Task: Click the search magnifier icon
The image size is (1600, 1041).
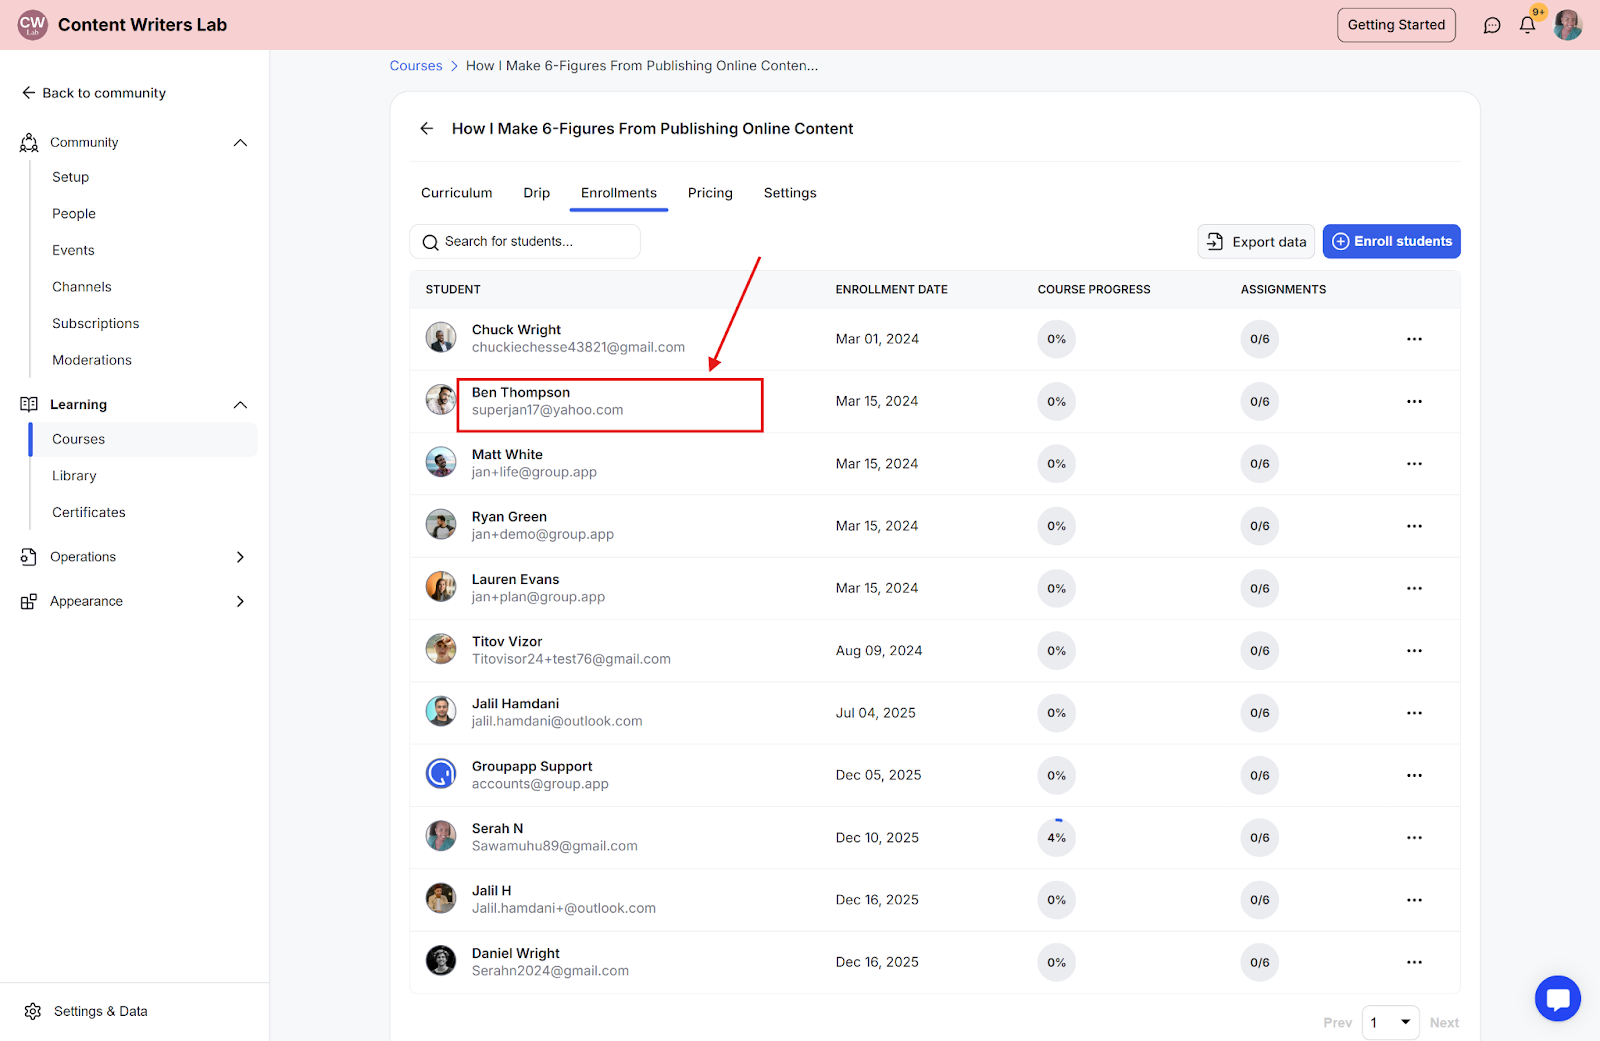Action: 431,242
